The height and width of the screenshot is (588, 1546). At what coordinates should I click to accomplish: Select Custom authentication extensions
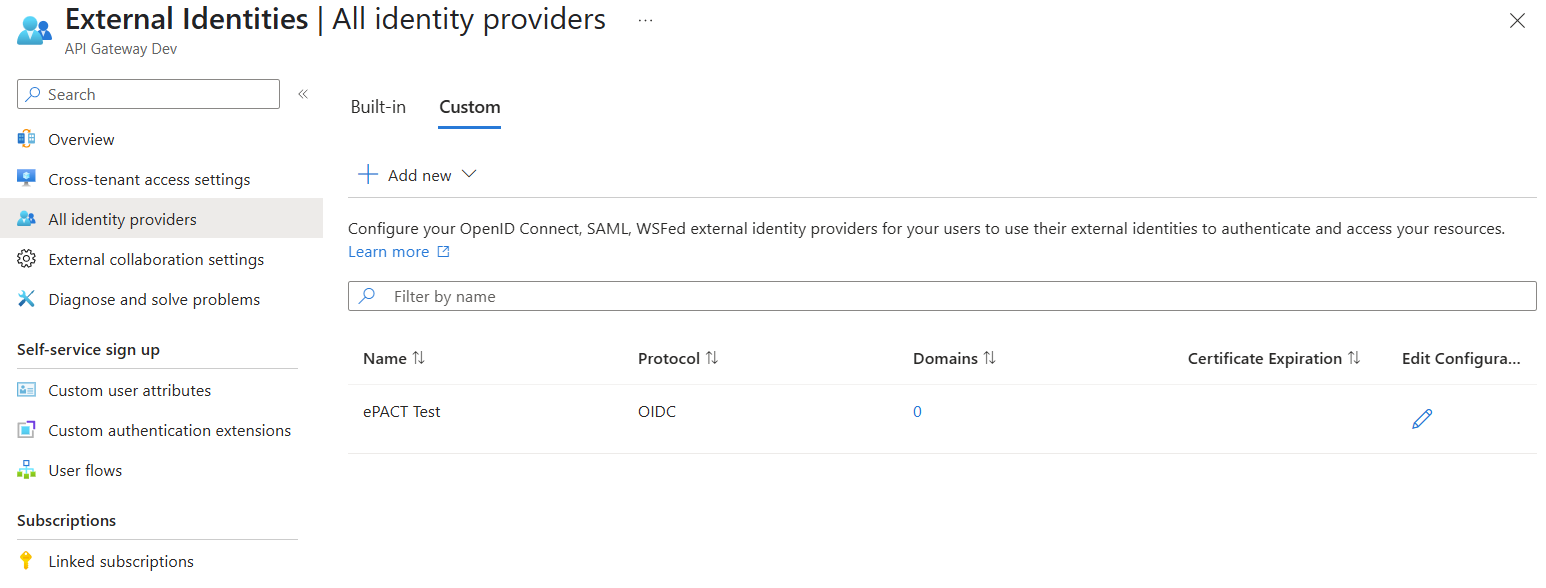pyautogui.click(x=169, y=429)
